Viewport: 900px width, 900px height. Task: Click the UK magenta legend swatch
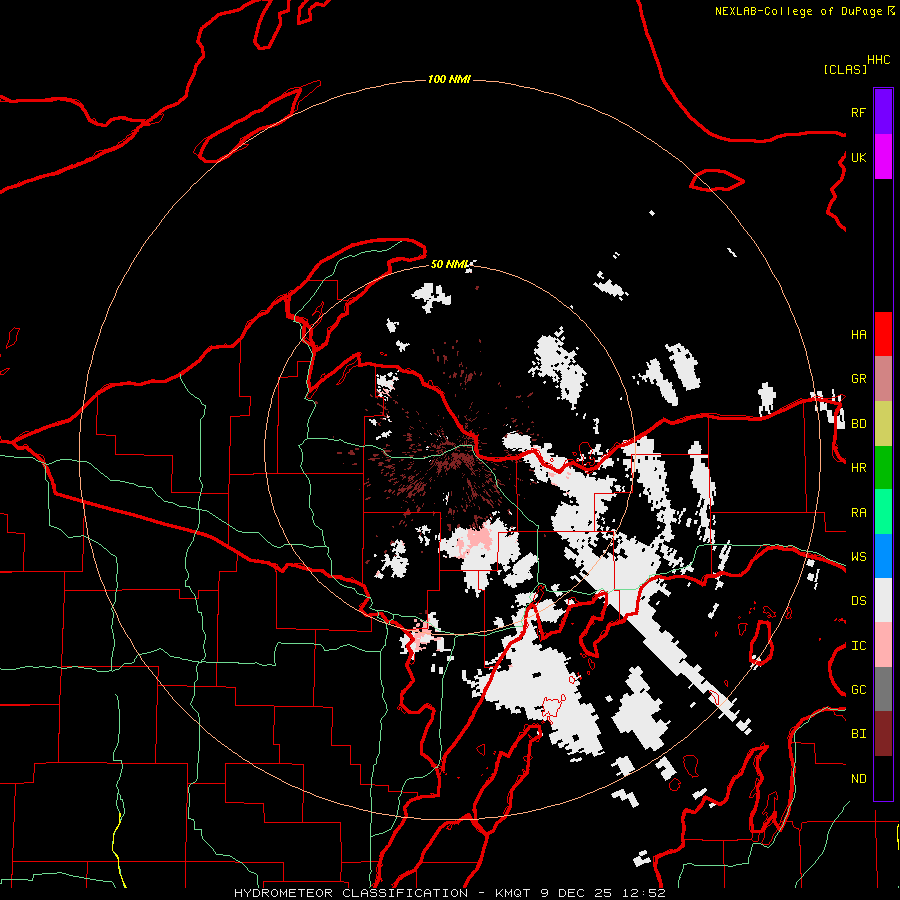(x=883, y=157)
